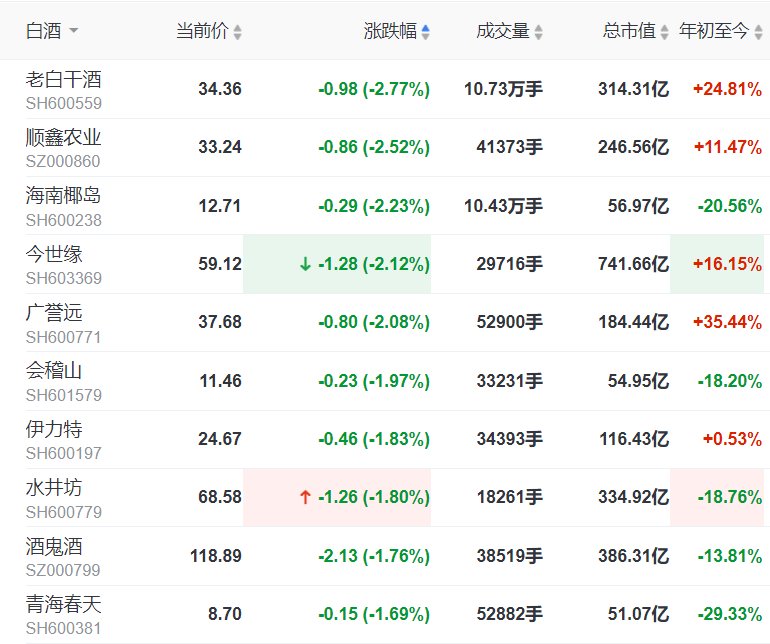Click volume 10.73万手
This screenshot has width=770, height=644.
coord(503,89)
